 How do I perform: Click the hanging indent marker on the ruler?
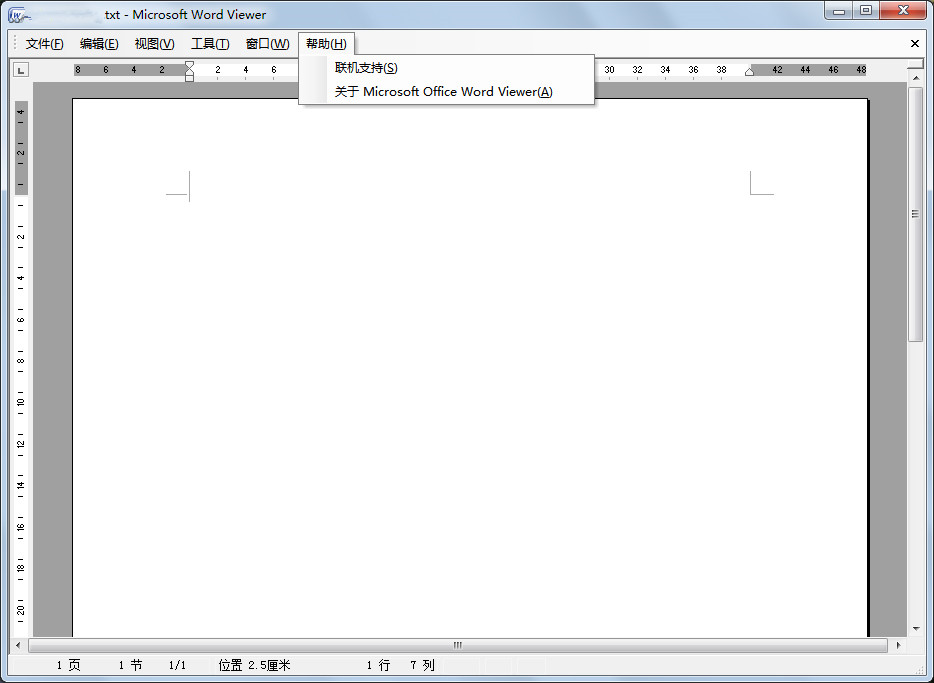[x=188, y=72]
